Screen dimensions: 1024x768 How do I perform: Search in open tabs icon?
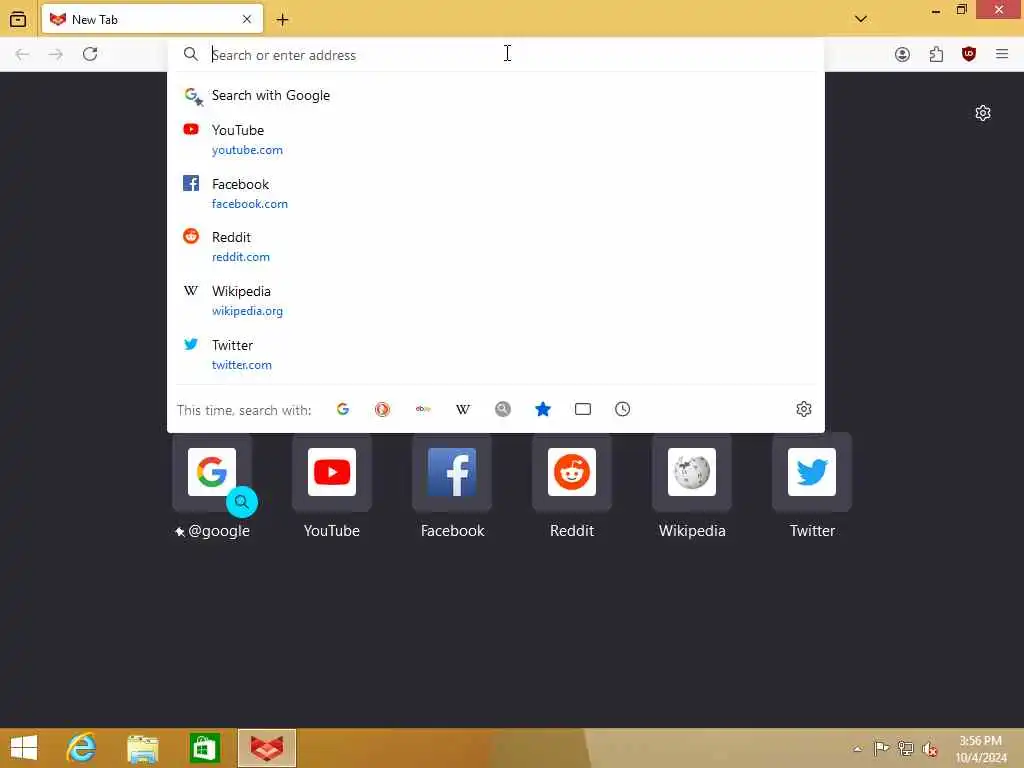[583, 409]
